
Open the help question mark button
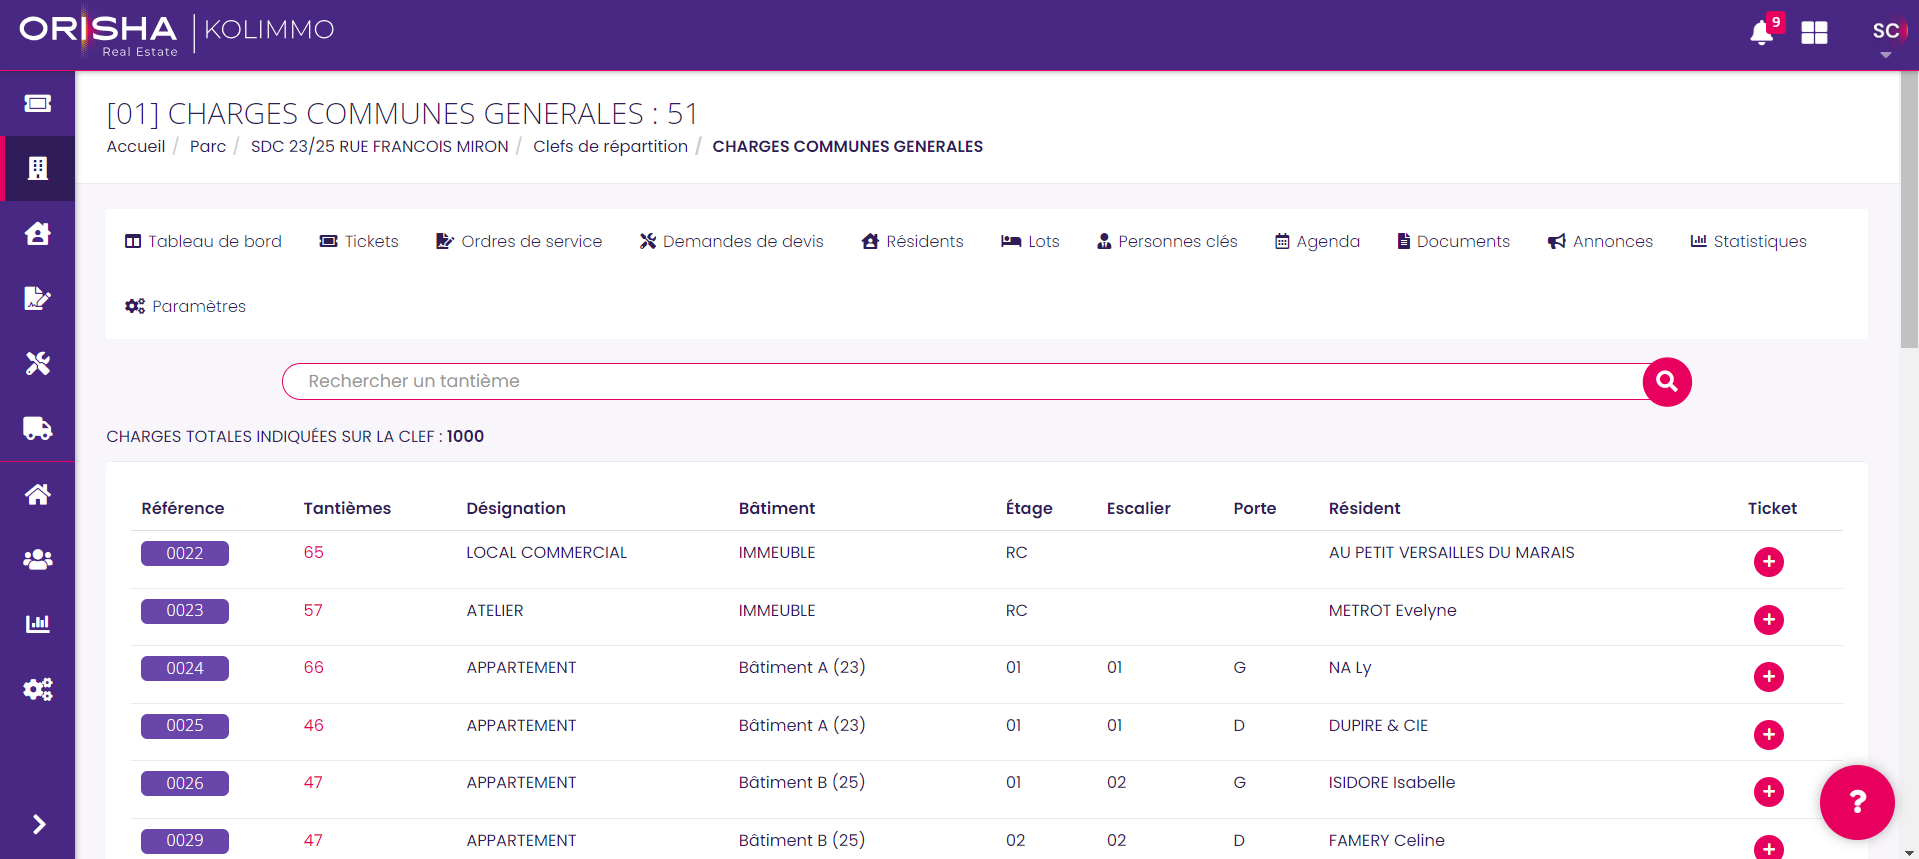pos(1857,802)
